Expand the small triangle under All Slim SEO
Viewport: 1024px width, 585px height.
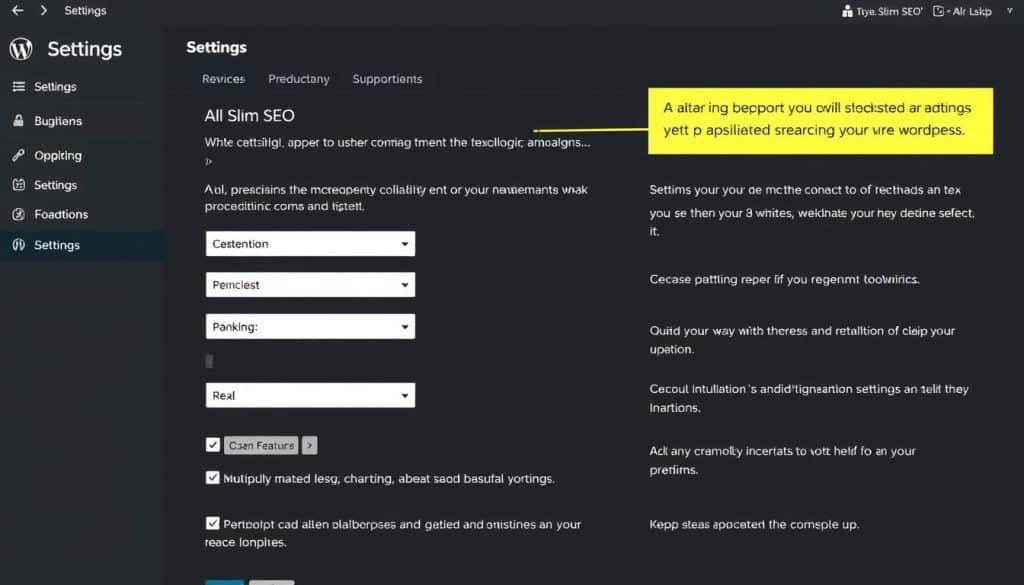pyautogui.click(x=208, y=161)
